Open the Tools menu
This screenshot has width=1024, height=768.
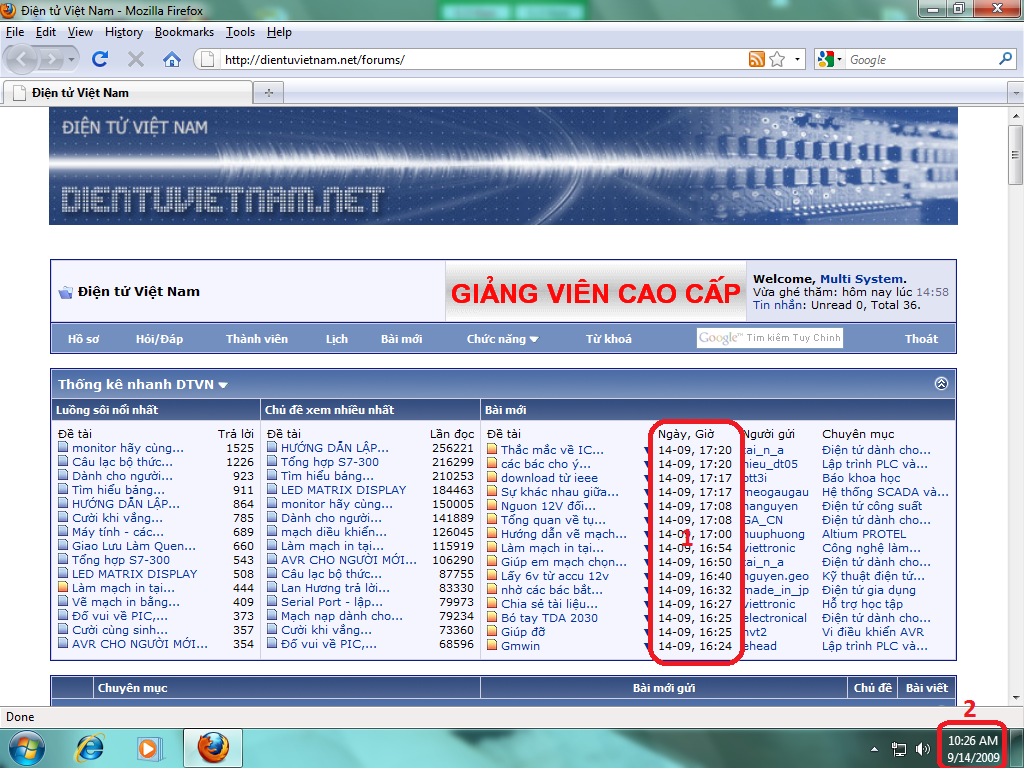click(x=240, y=32)
